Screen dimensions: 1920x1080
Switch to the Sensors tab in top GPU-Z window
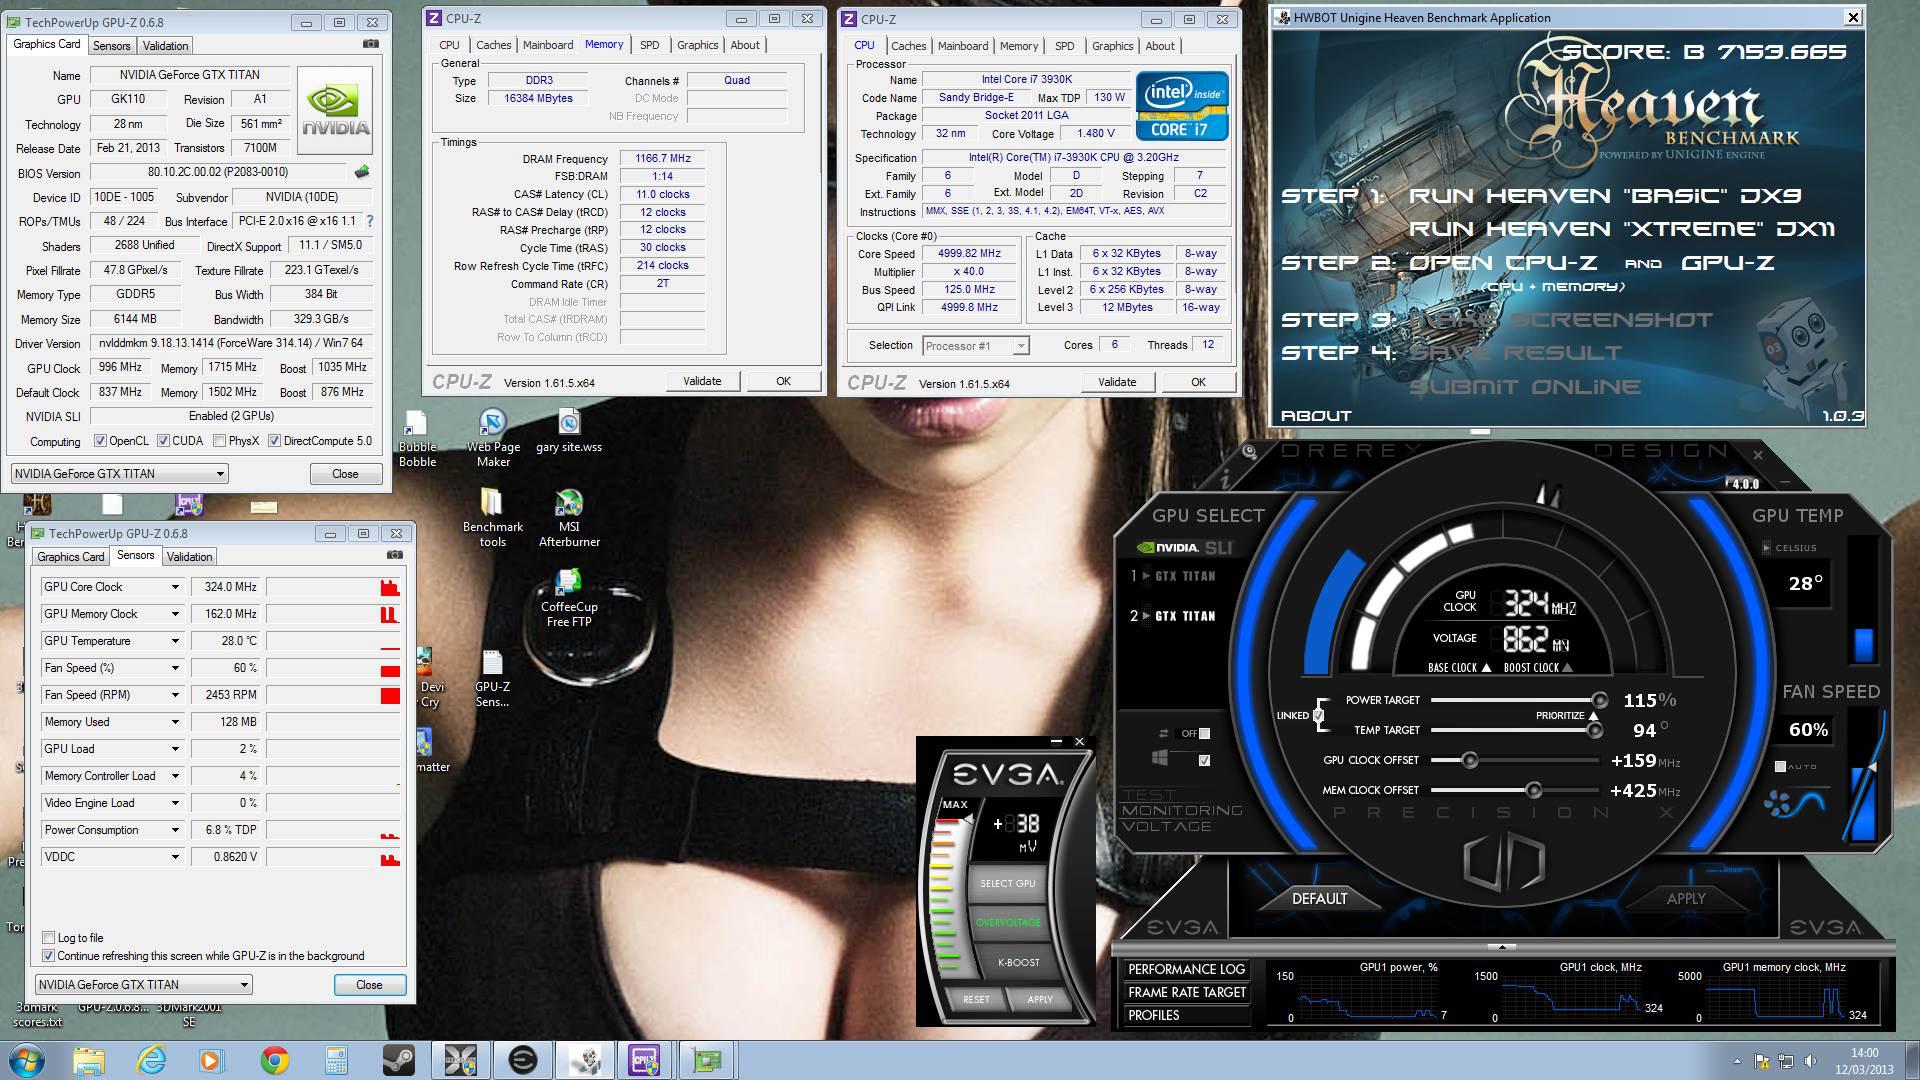pos(112,46)
